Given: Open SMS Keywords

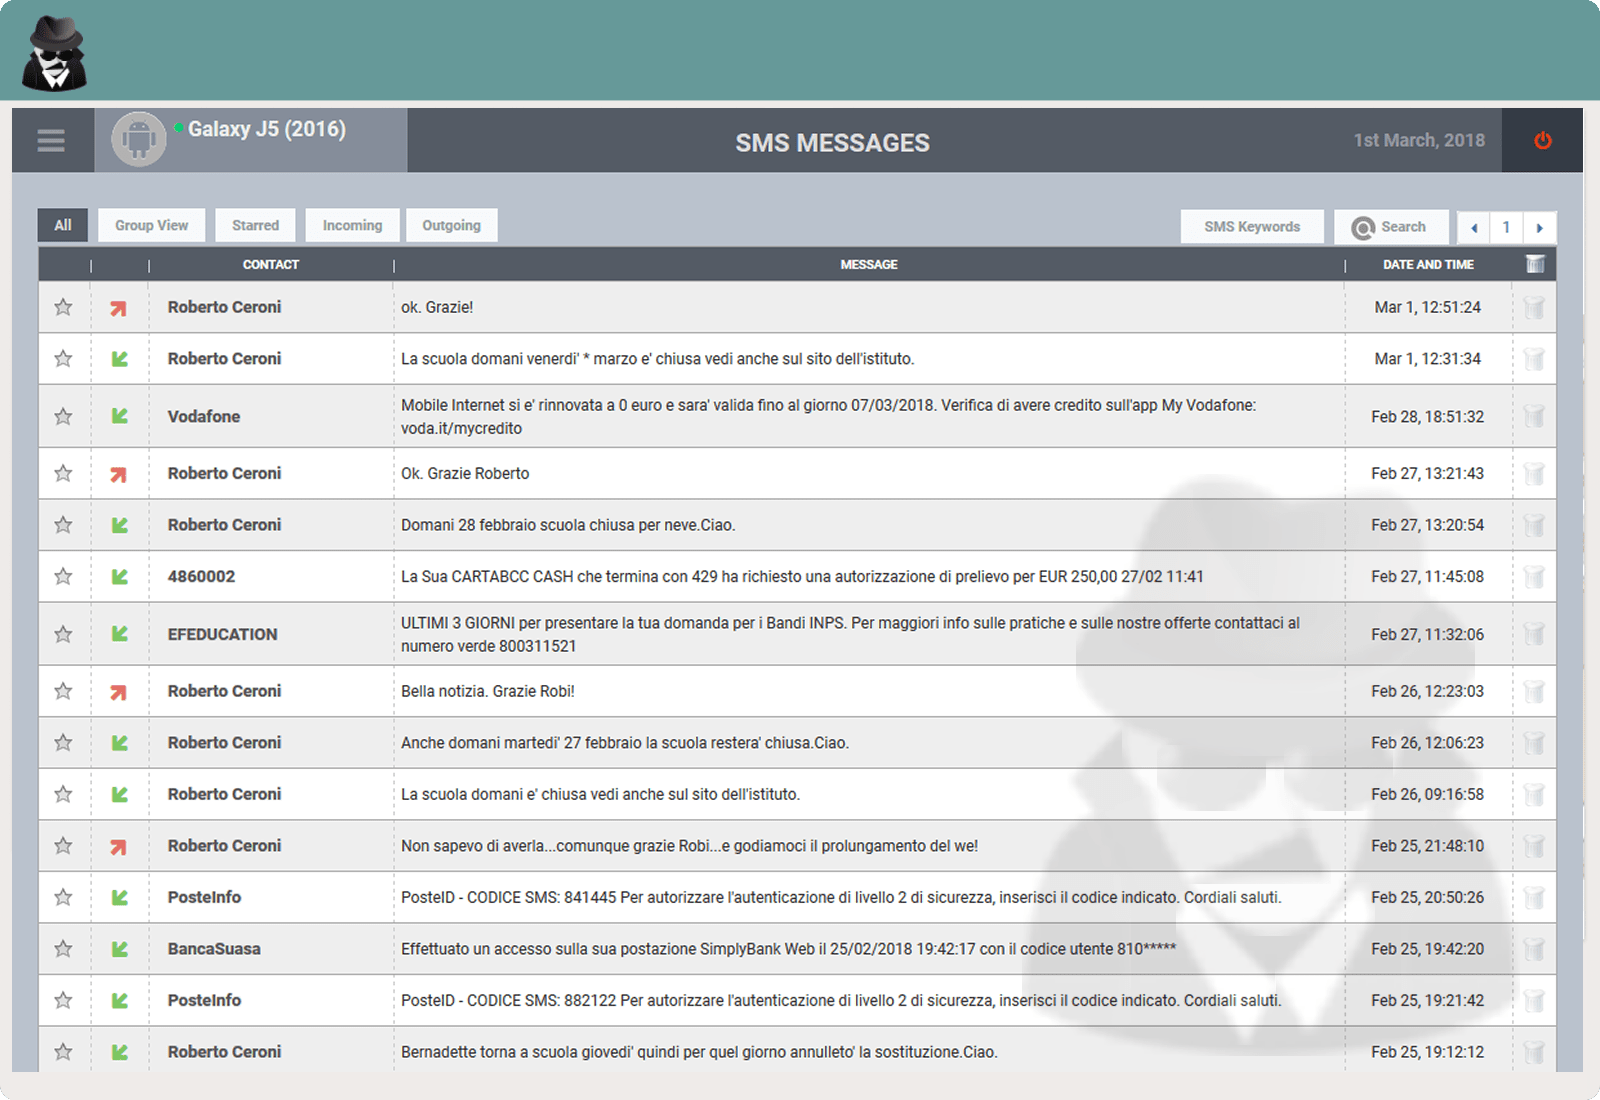Looking at the screenshot, I should (x=1252, y=227).
